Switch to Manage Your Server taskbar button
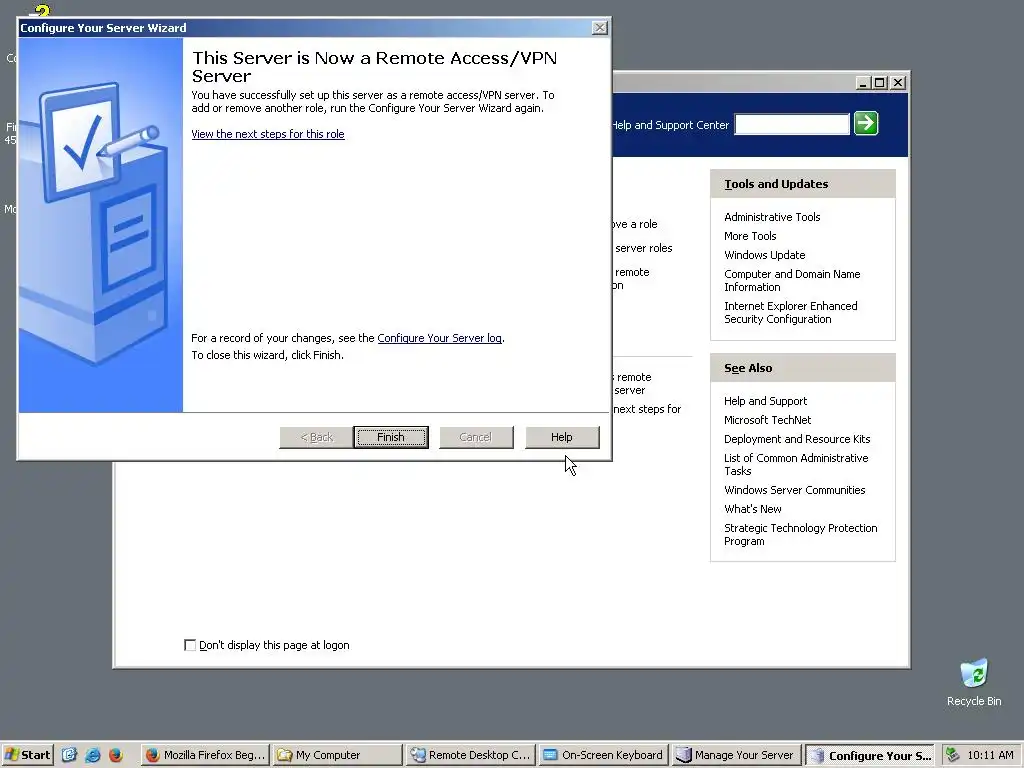This screenshot has height=768, width=1024. [x=737, y=755]
